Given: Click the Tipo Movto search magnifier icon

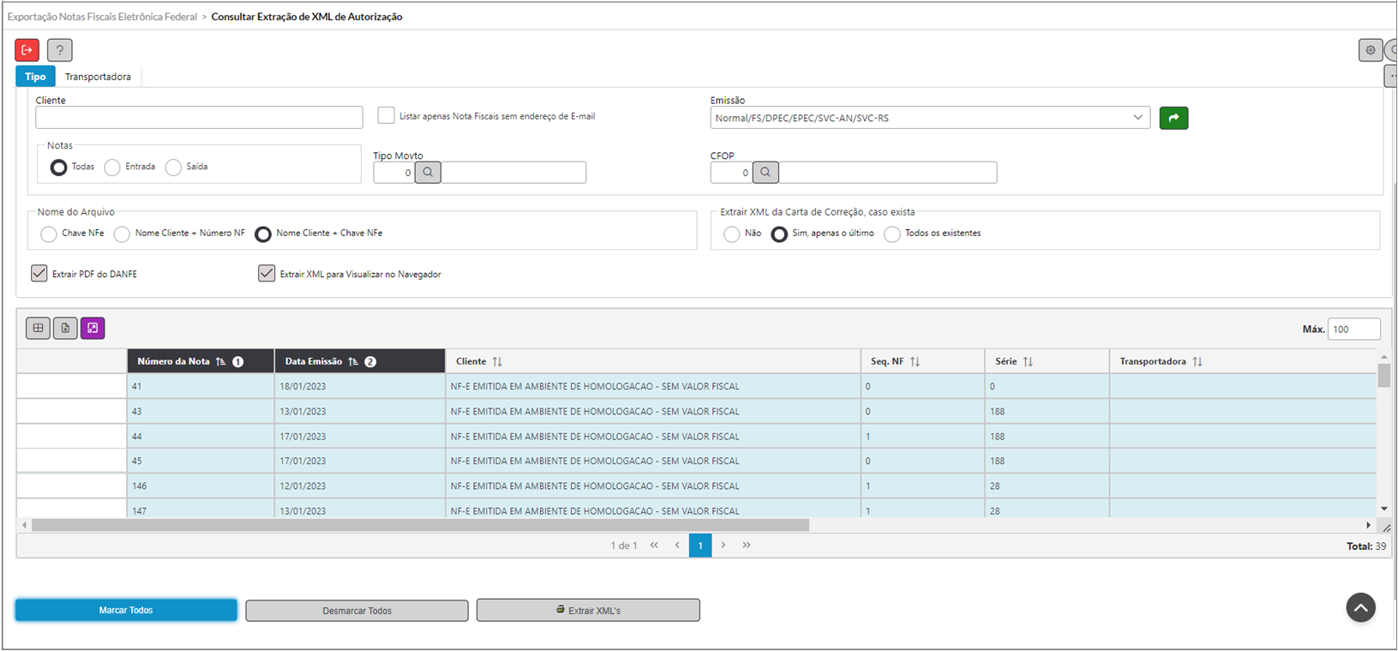Looking at the screenshot, I should [x=428, y=173].
